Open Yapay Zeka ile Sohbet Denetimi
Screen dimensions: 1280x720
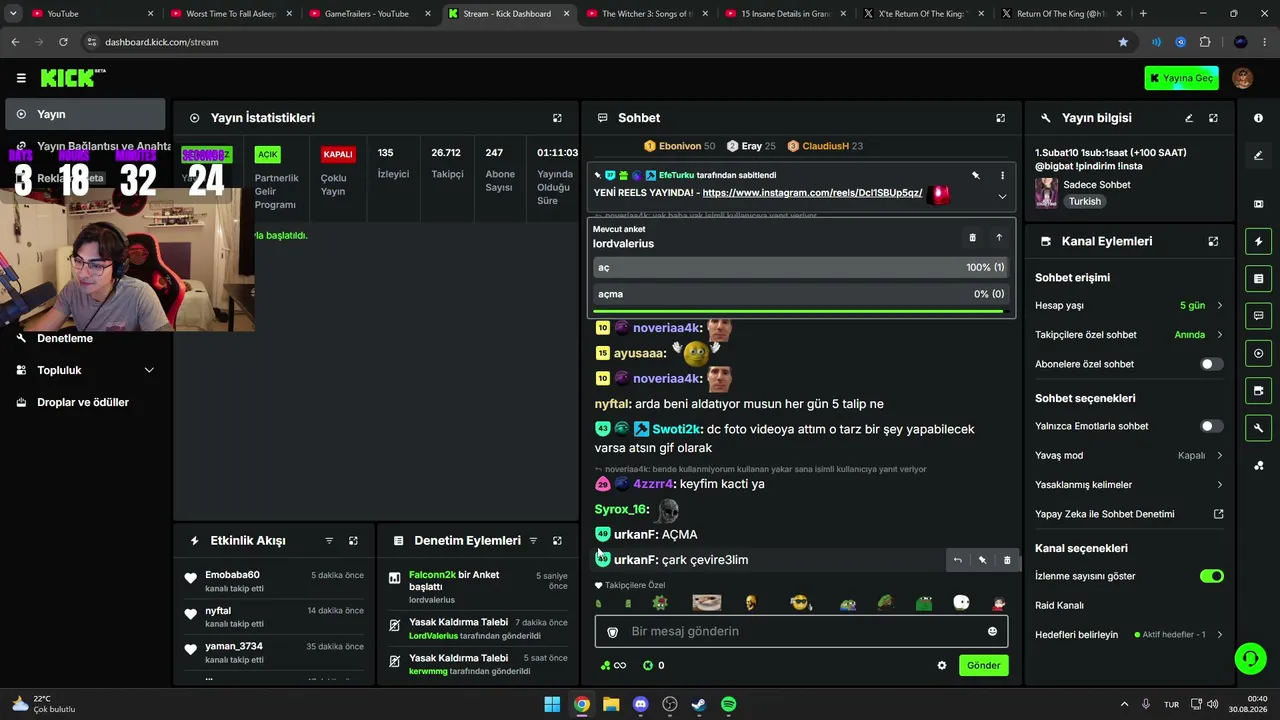point(1129,514)
